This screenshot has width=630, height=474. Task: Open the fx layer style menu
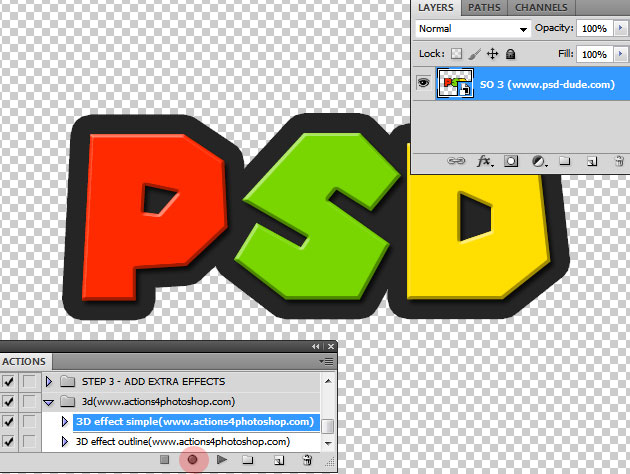484,161
